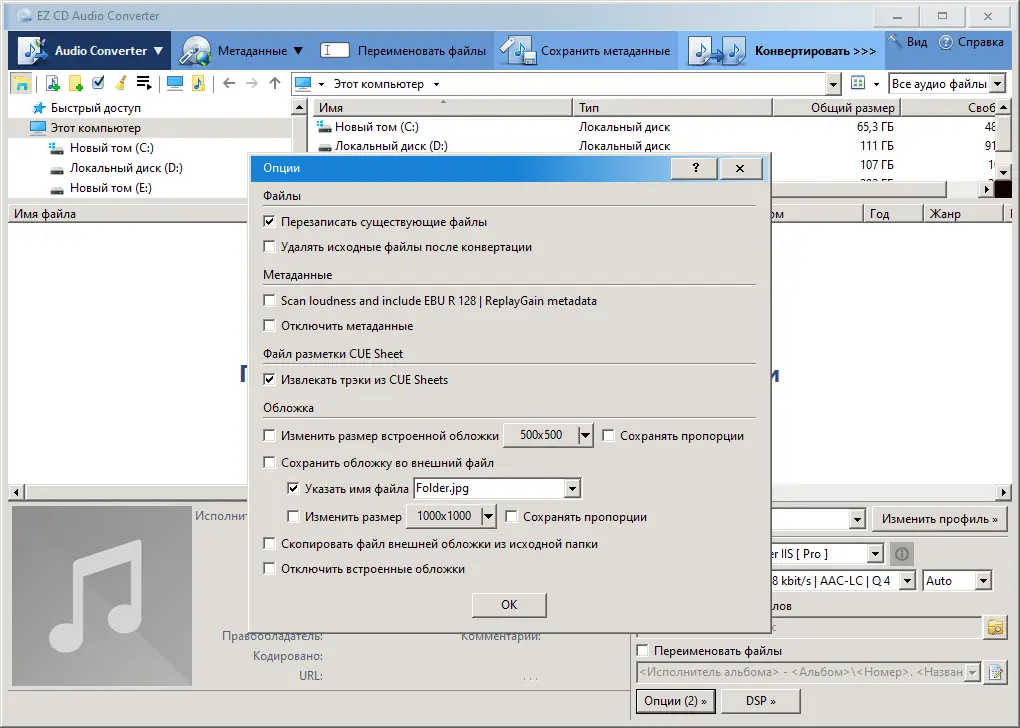Click the add audio files icon
The height and width of the screenshot is (728, 1020).
[53, 83]
